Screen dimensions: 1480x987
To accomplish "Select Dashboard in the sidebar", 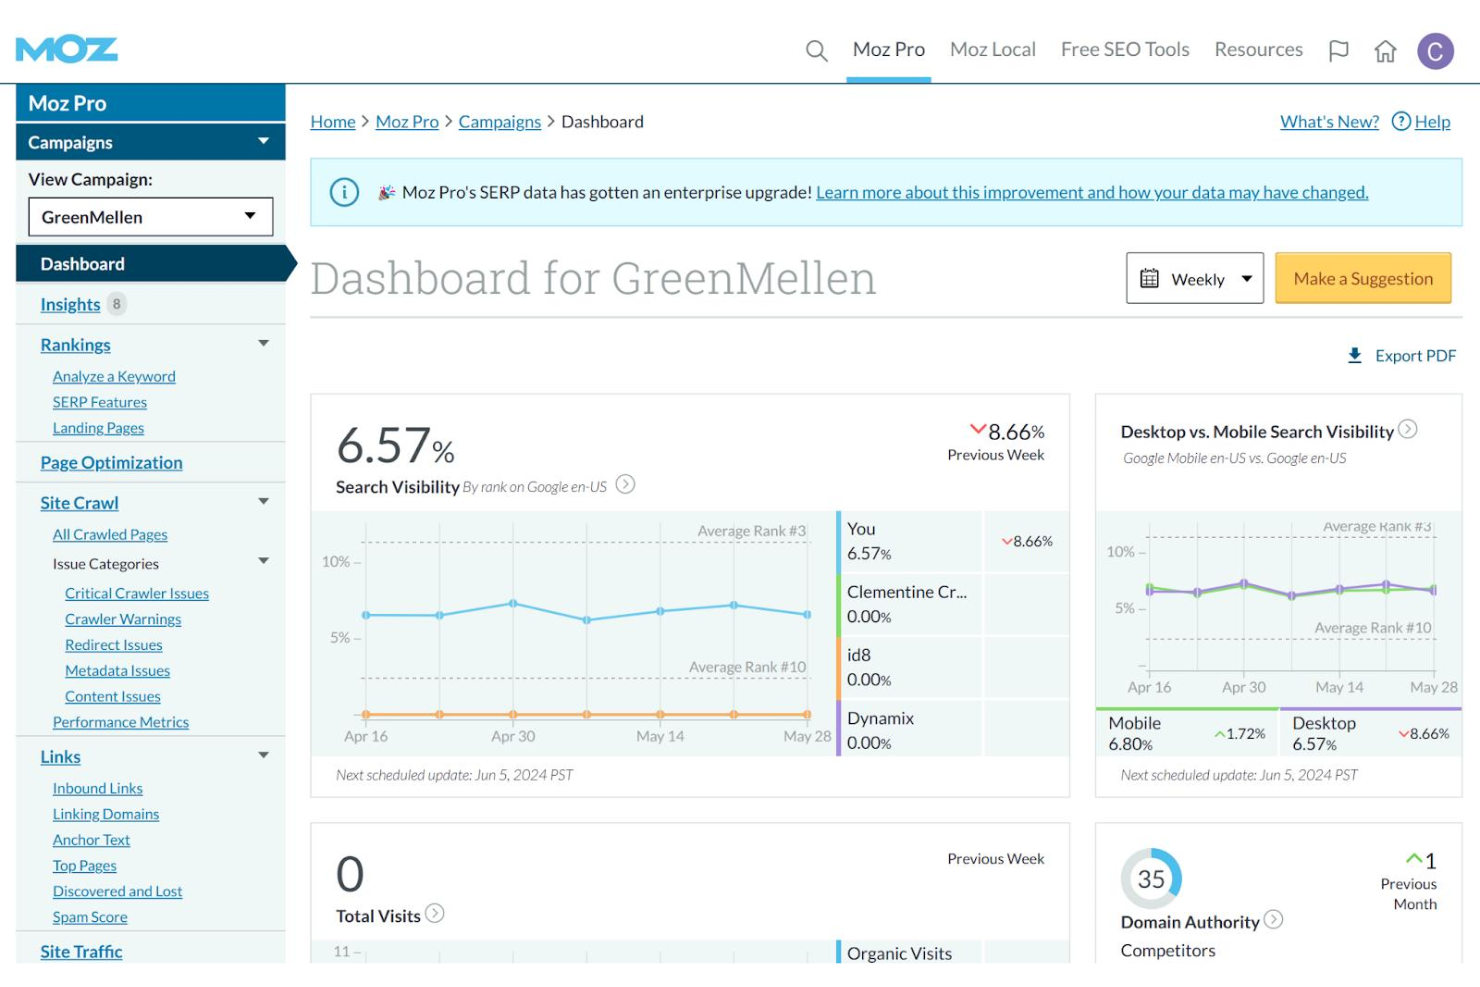I will (150, 264).
